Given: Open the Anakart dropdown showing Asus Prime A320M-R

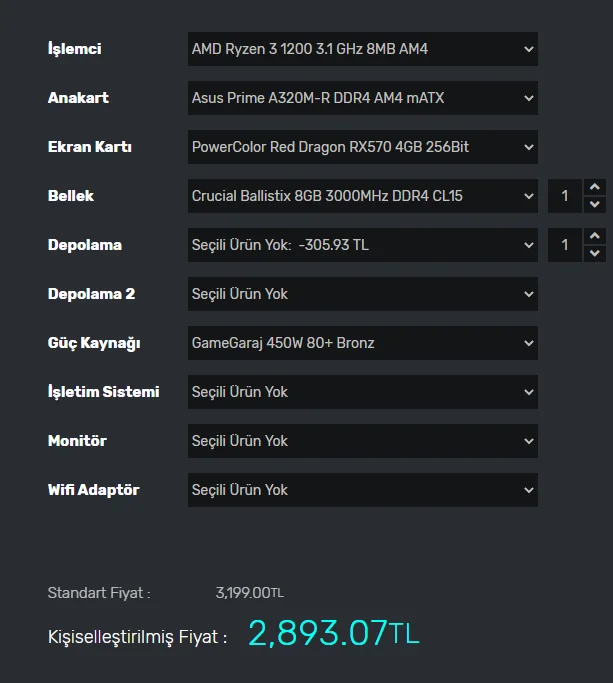Looking at the screenshot, I should (362, 98).
